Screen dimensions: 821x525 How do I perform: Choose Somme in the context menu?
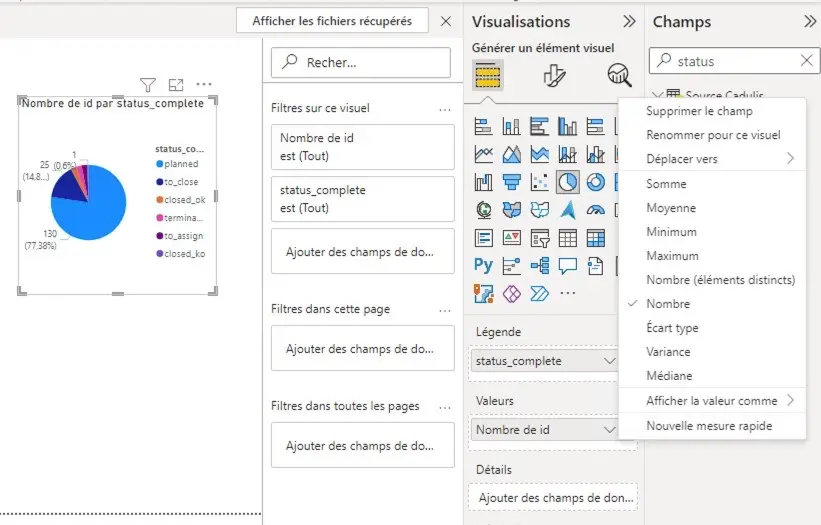[666, 184]
